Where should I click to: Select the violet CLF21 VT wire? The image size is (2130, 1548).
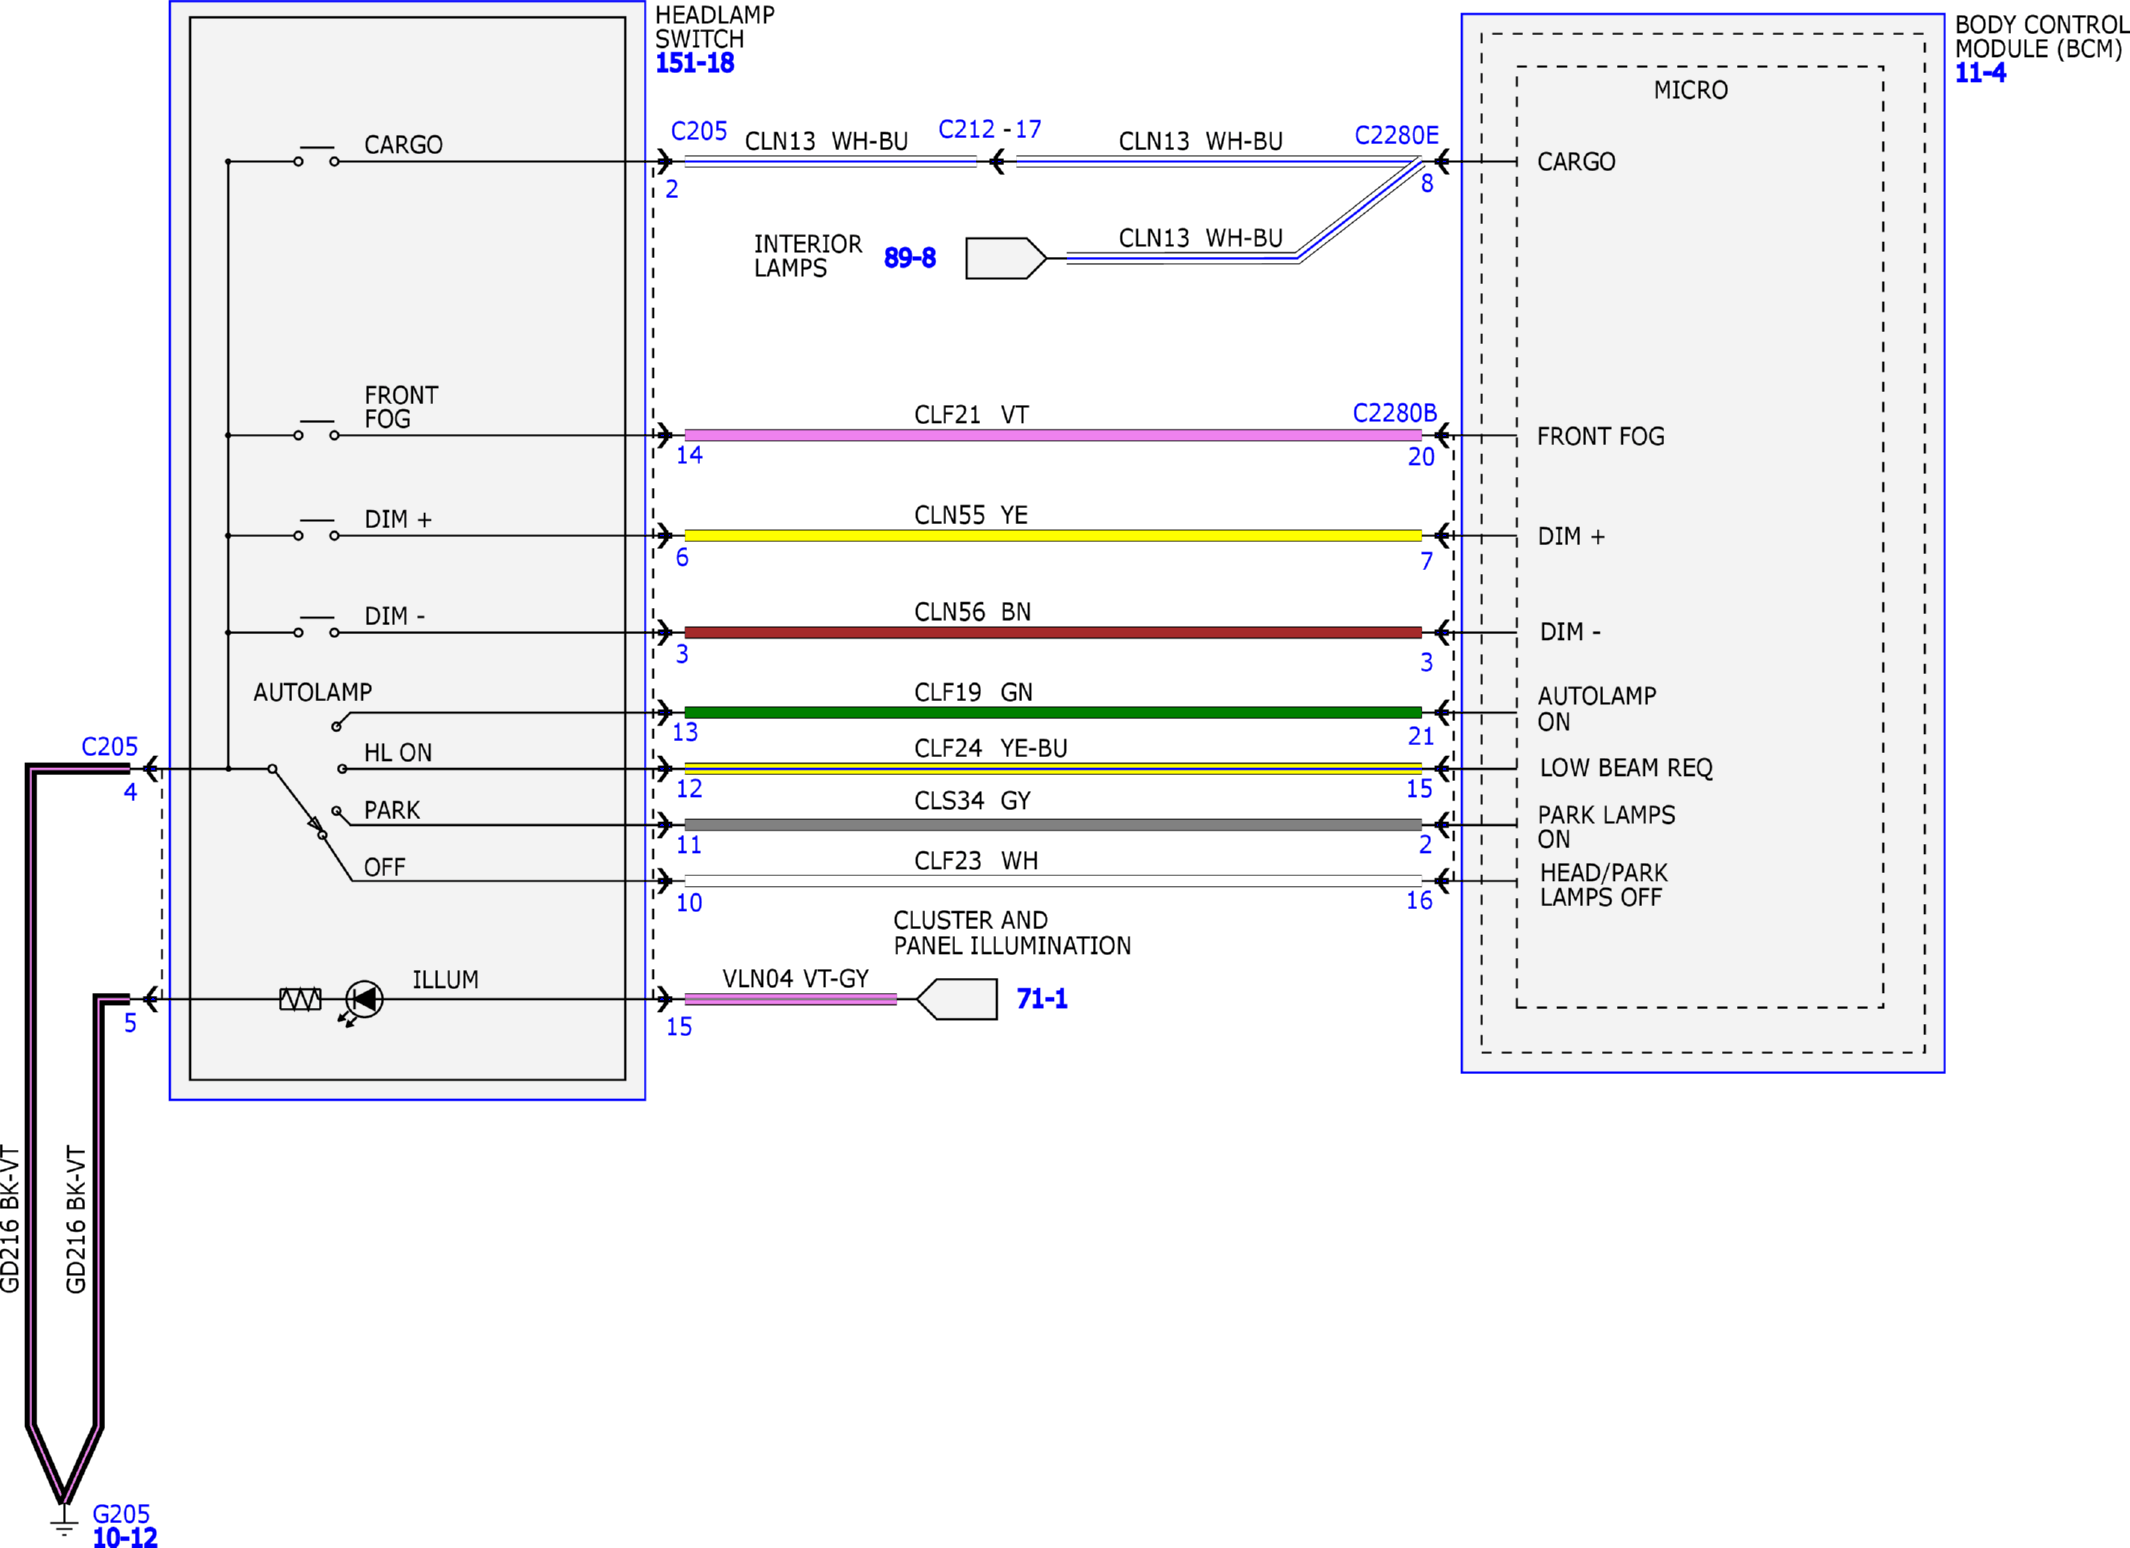1053,435
